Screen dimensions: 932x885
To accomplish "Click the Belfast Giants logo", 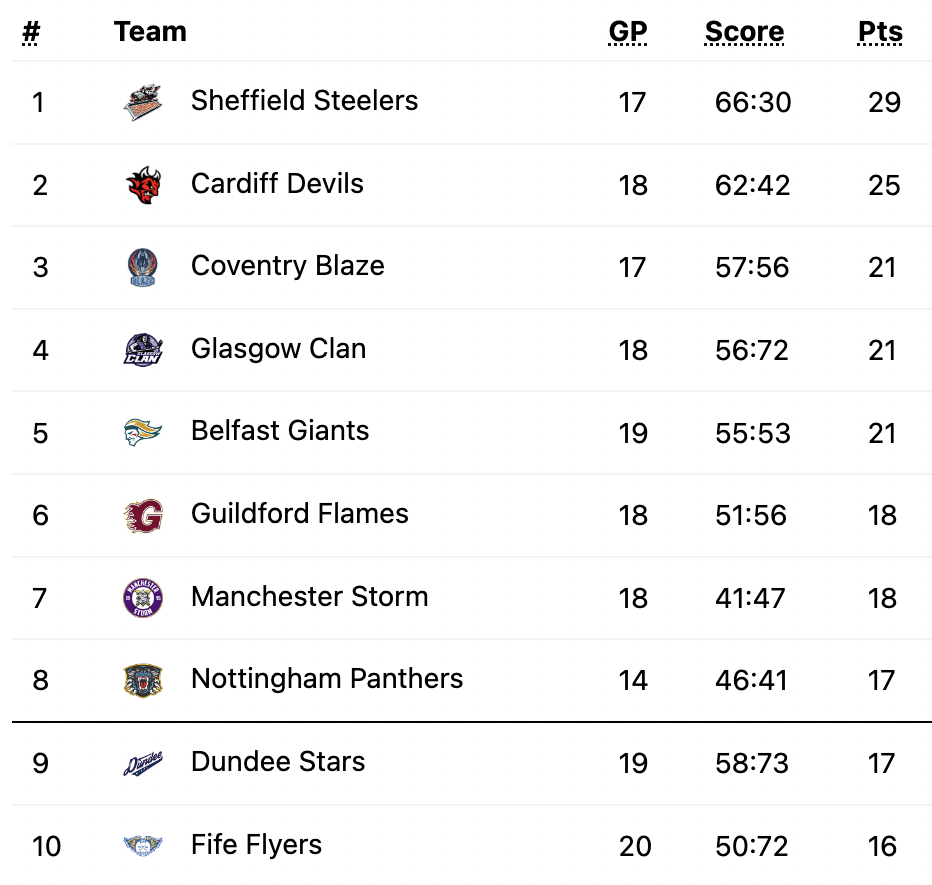I will (143, 432).
